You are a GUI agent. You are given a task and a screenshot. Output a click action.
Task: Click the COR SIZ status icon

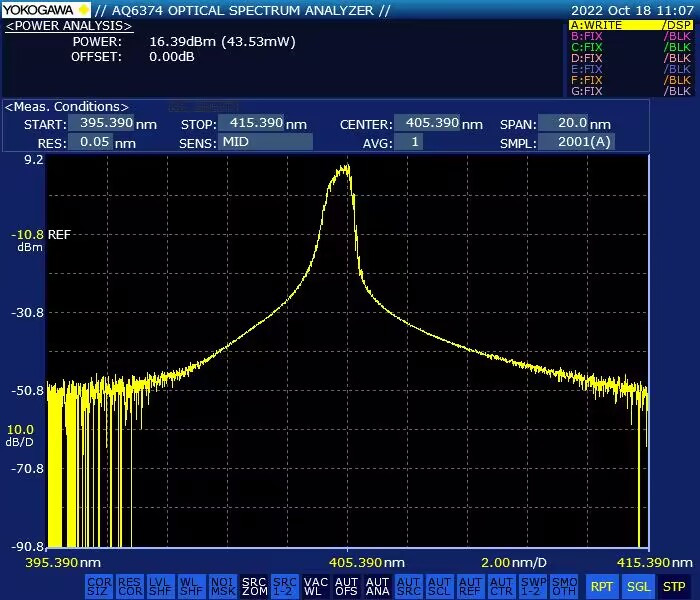coord(99,586)
